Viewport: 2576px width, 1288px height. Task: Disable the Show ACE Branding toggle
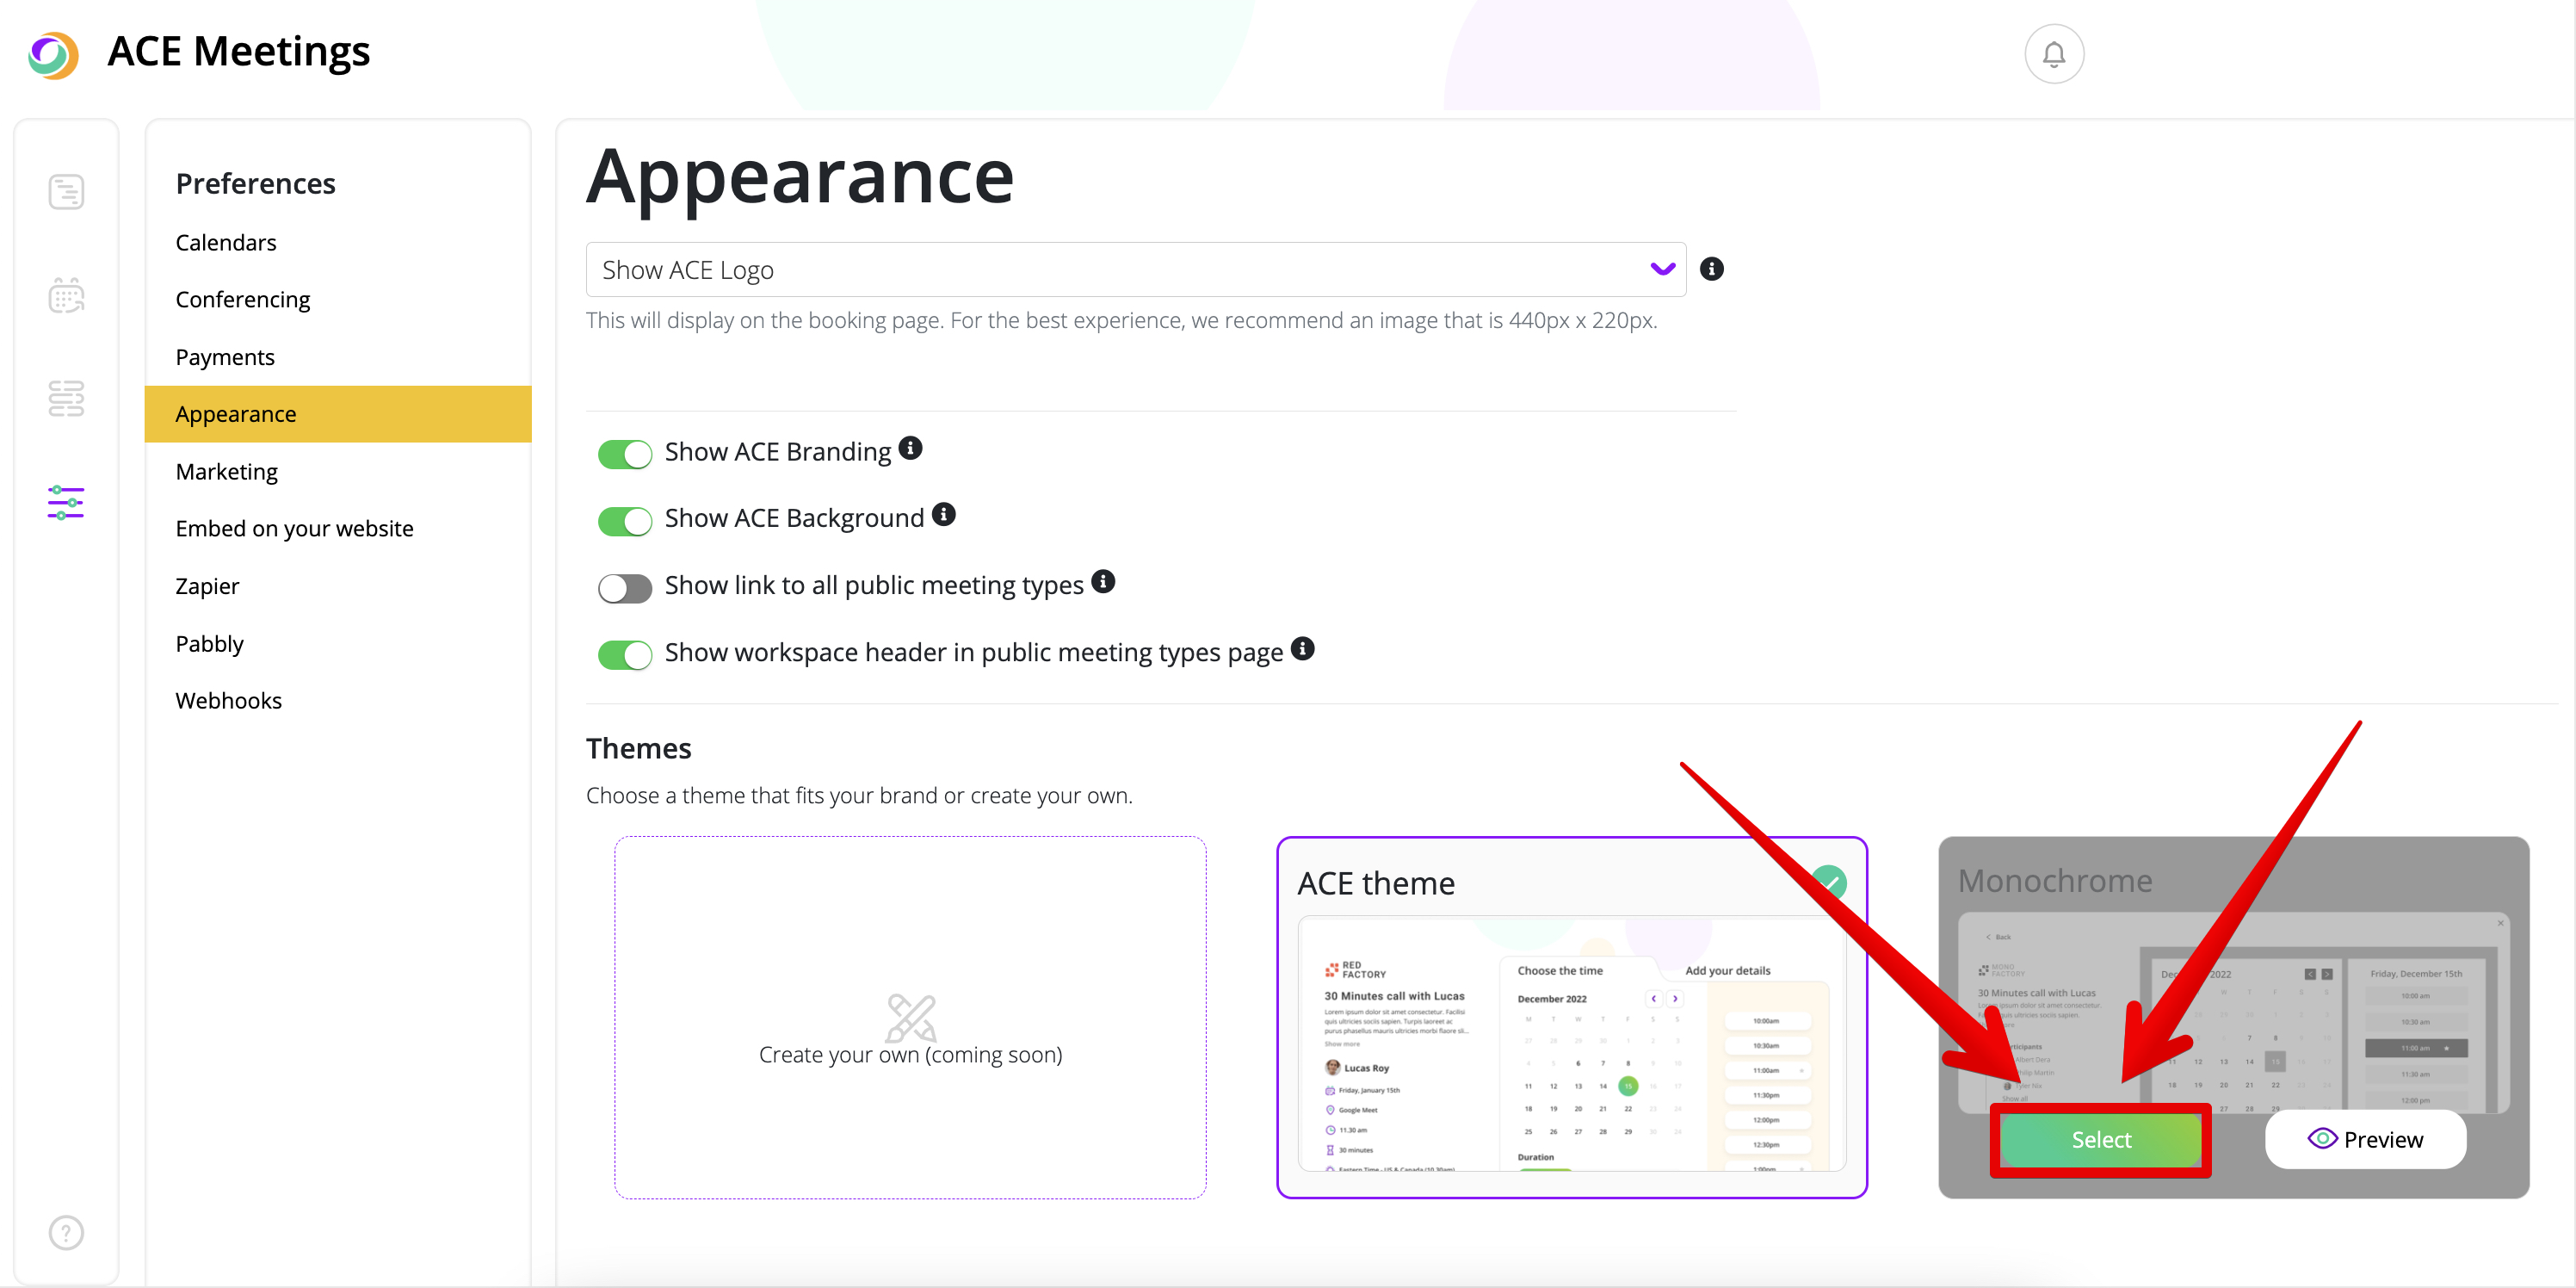[x=625, y=454]
